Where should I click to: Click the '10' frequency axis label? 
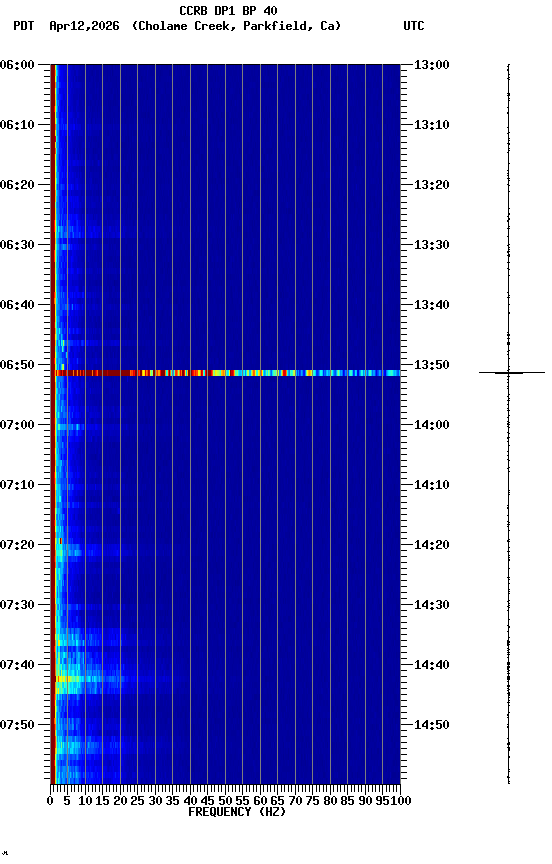coord(85,801)
